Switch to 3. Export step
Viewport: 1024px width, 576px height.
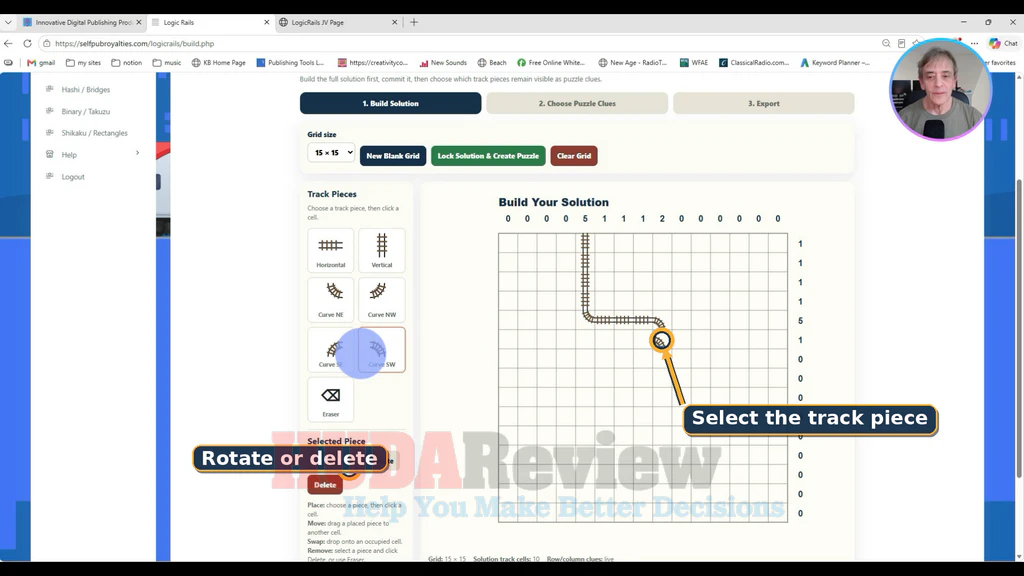[763, 103]
